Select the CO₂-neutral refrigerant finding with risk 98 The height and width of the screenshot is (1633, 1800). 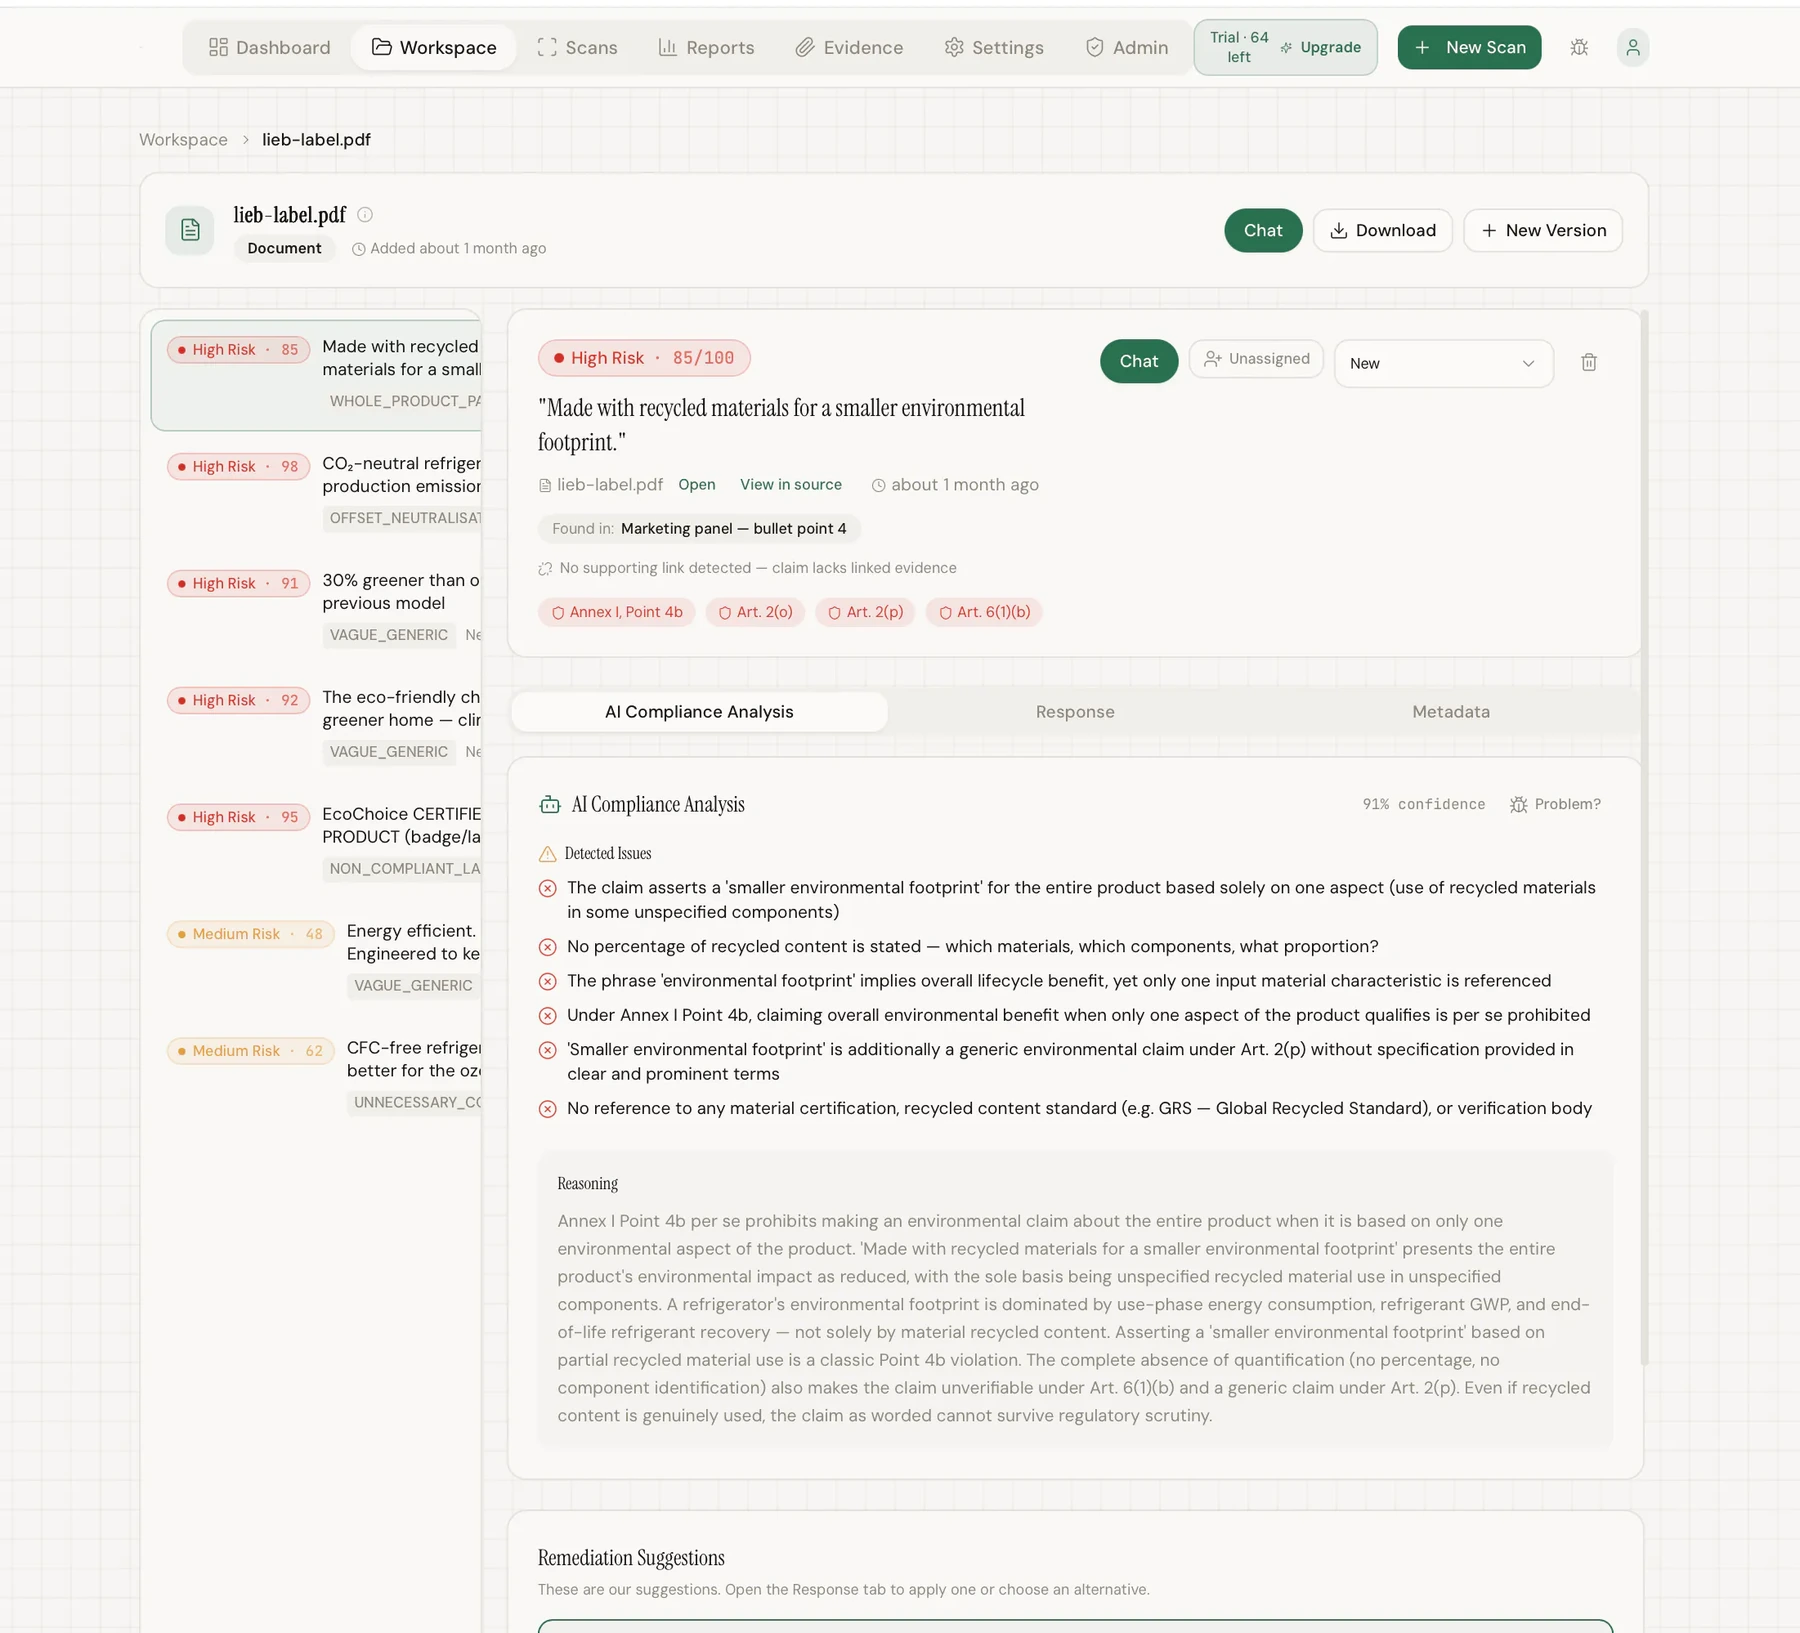click(x=318, y=492)
